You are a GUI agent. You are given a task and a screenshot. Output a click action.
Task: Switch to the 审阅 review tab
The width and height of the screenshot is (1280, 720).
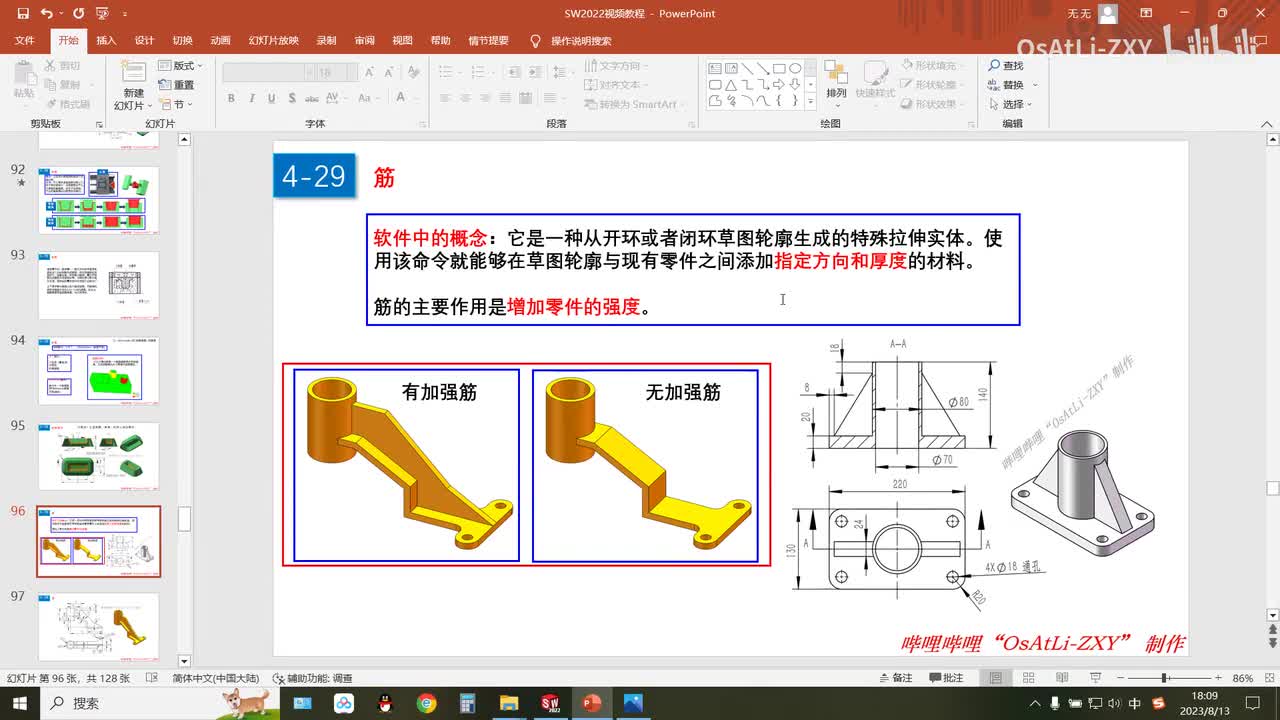click(x=364, y=41)
